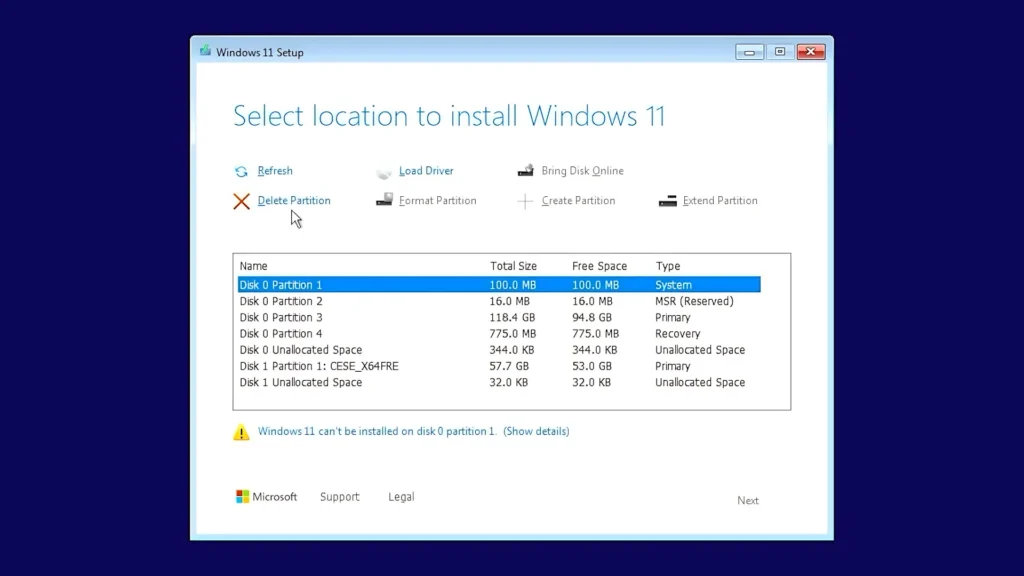The height and width of the screenshot is (576, 1024).
Task: Open the Legal link
Action: [401, 497]
